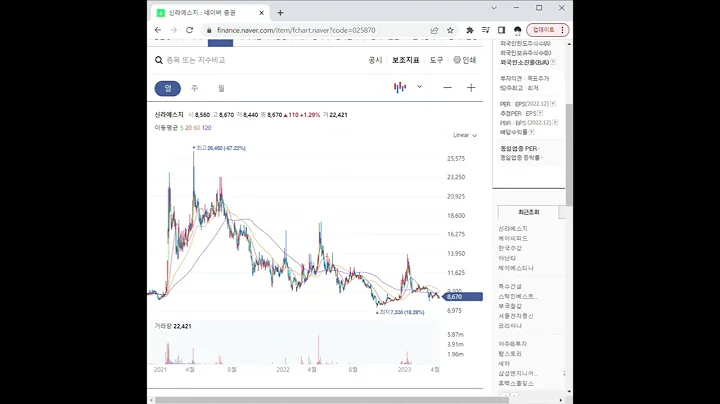This screenshot has height=404, width=720.
Task: Click info icon beside 배당수익률
Action: click(x=531, y=132)
